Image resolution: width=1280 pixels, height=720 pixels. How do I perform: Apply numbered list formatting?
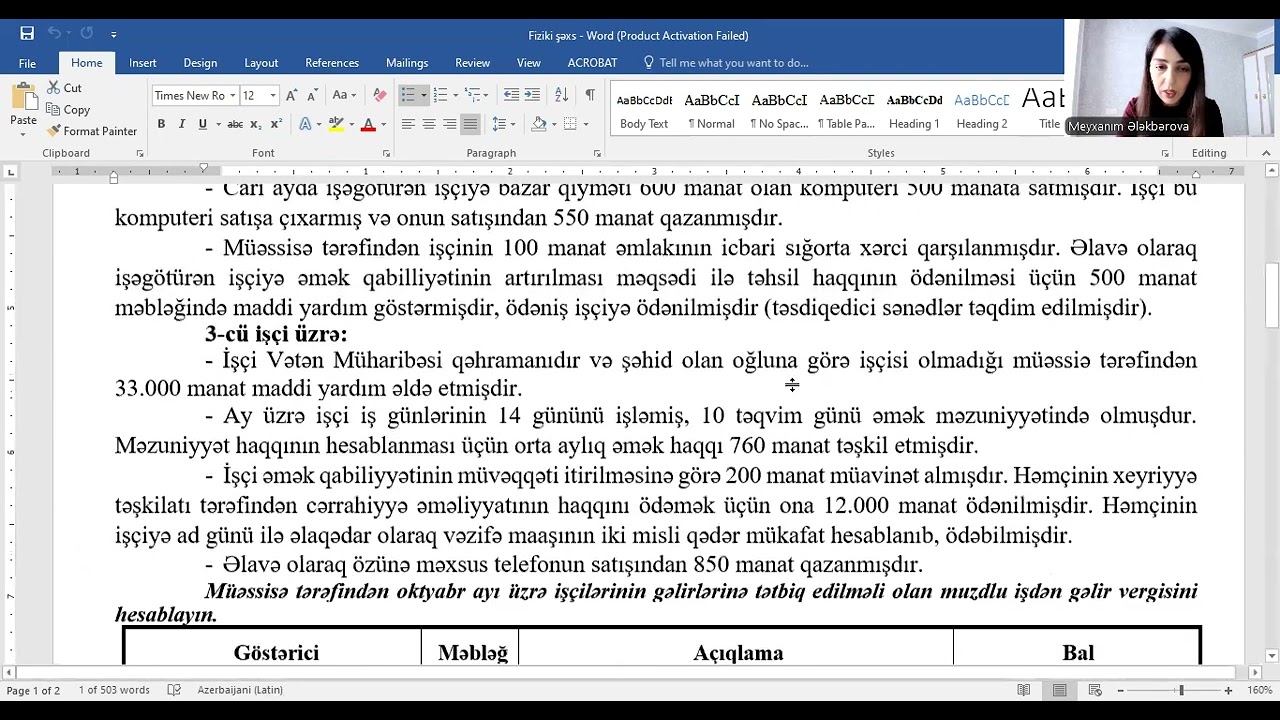(x=440, y=95)
